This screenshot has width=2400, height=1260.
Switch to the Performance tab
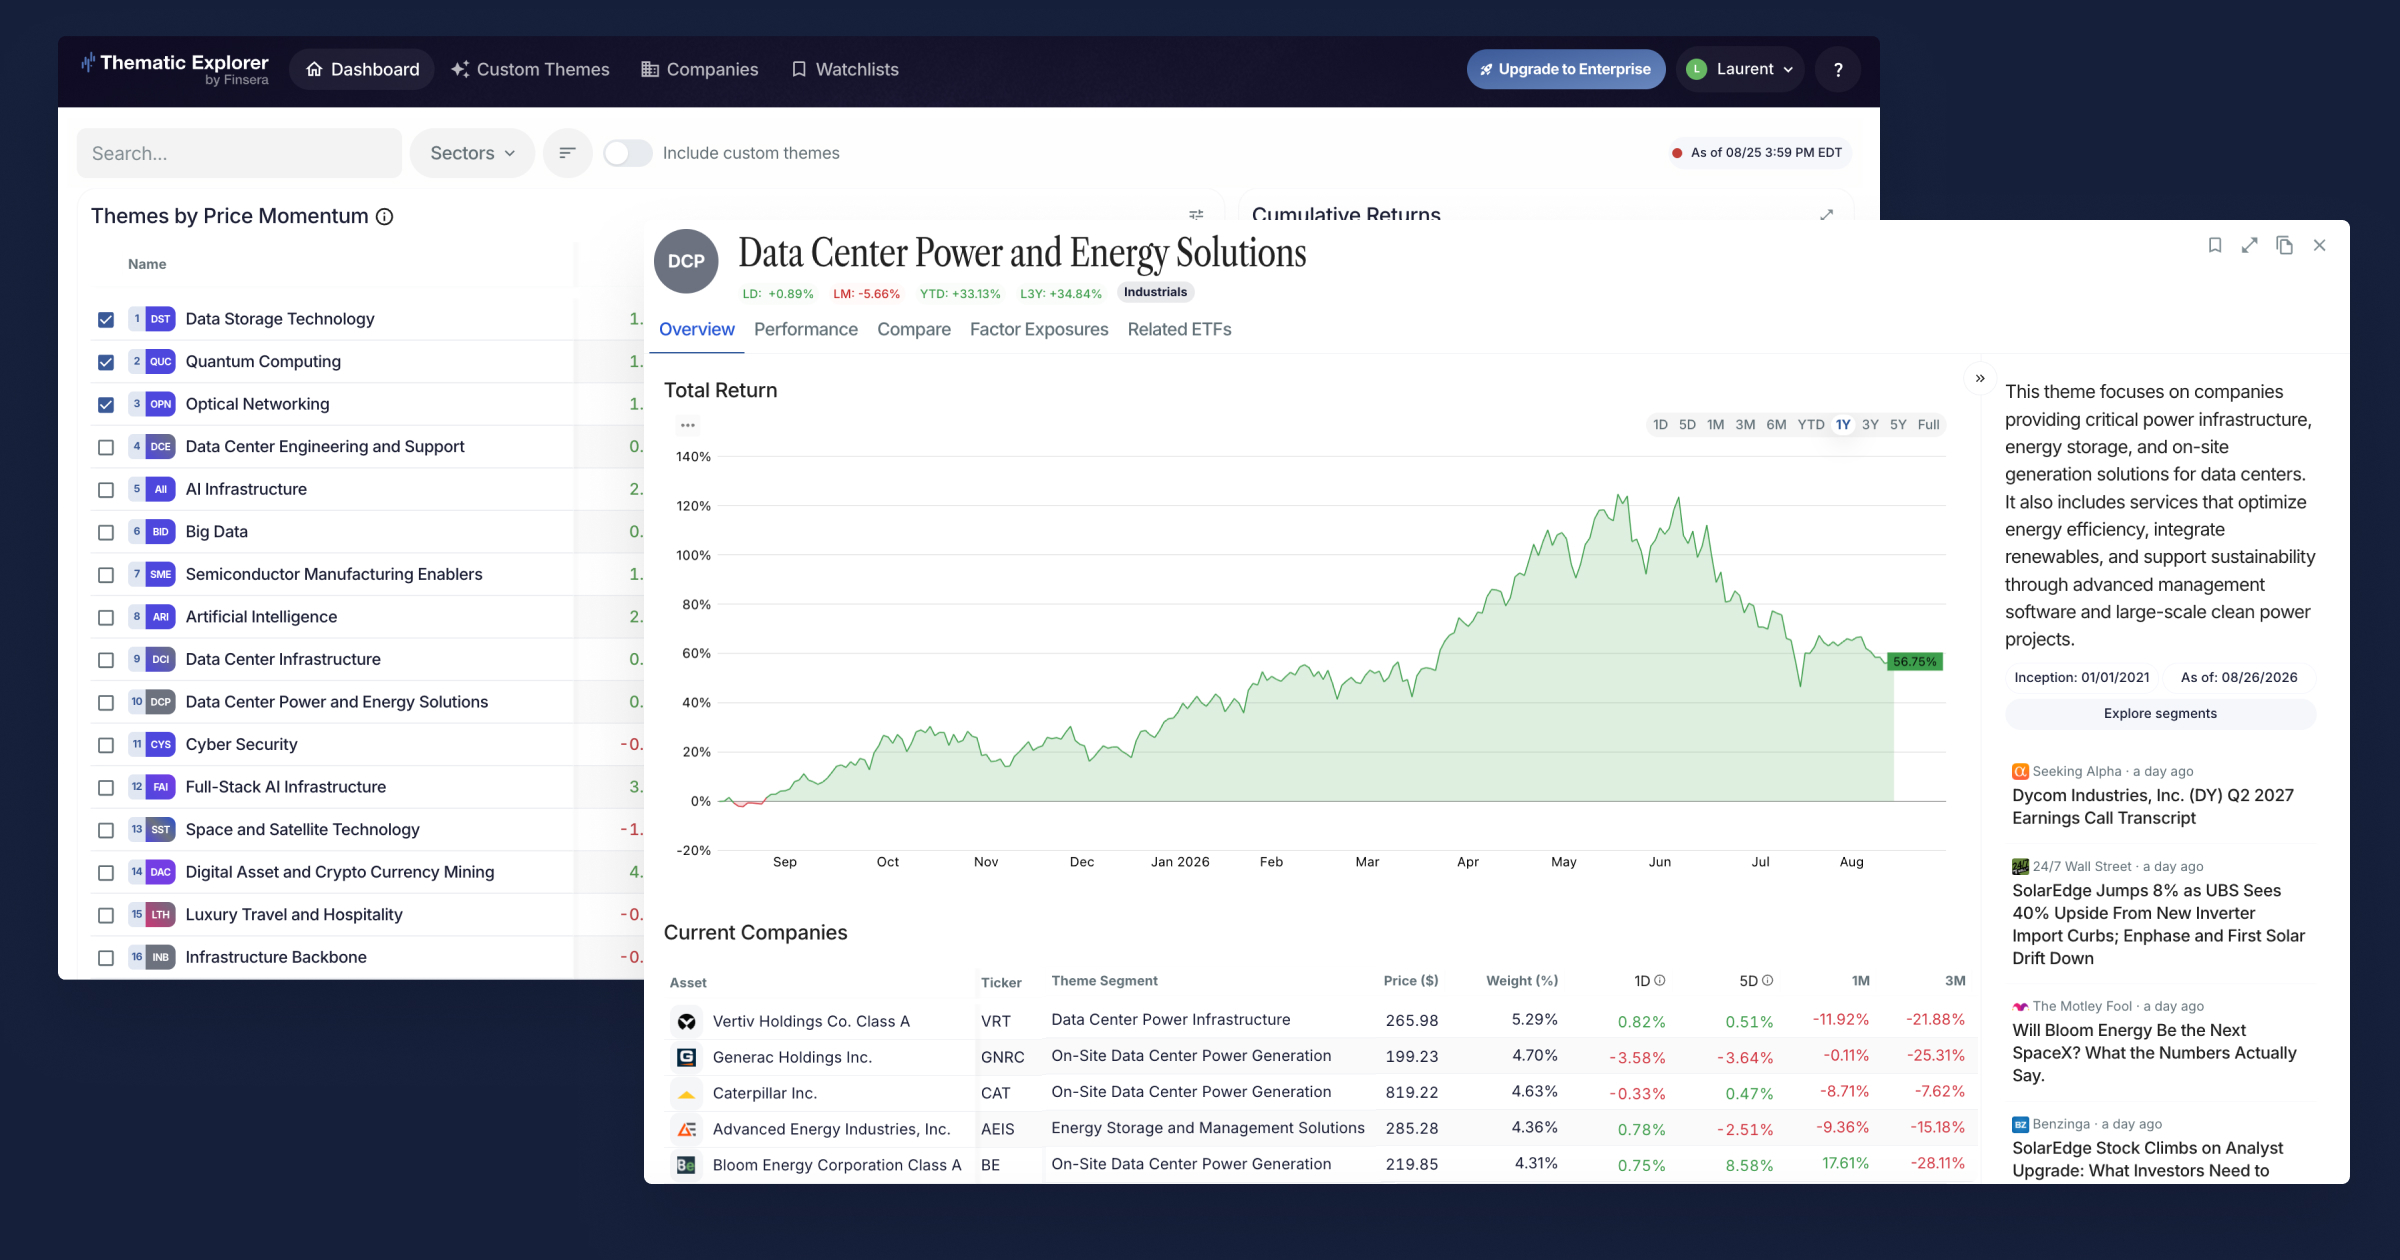pyautogui.click(x=806, y=329)
